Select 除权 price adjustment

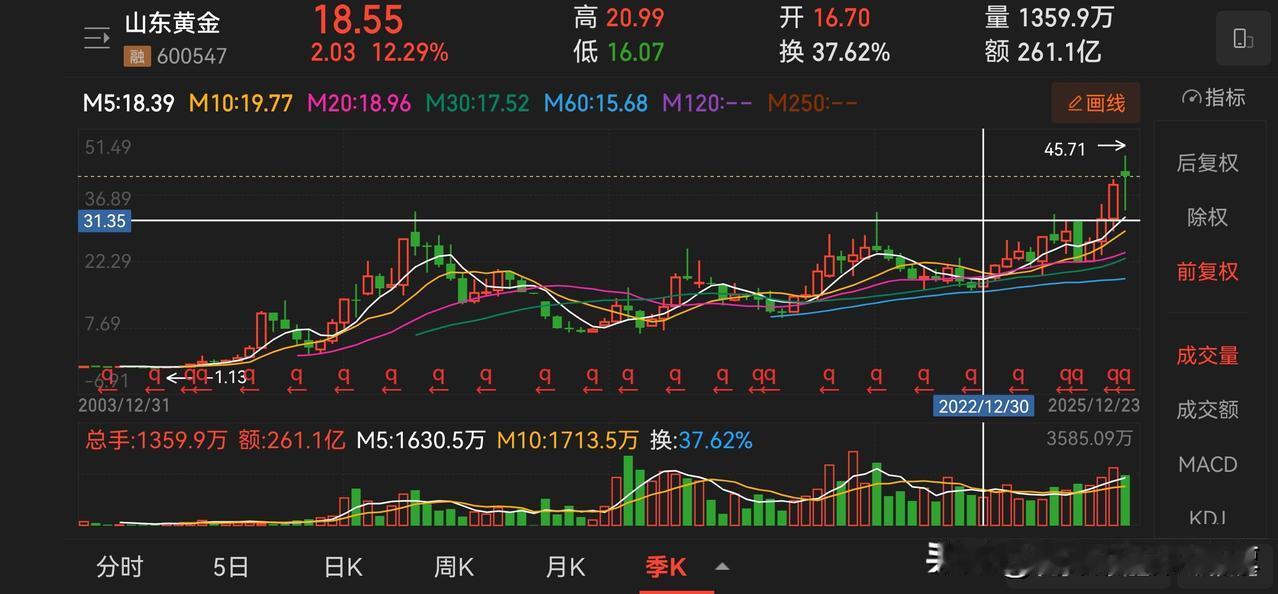coord(1207,217)
